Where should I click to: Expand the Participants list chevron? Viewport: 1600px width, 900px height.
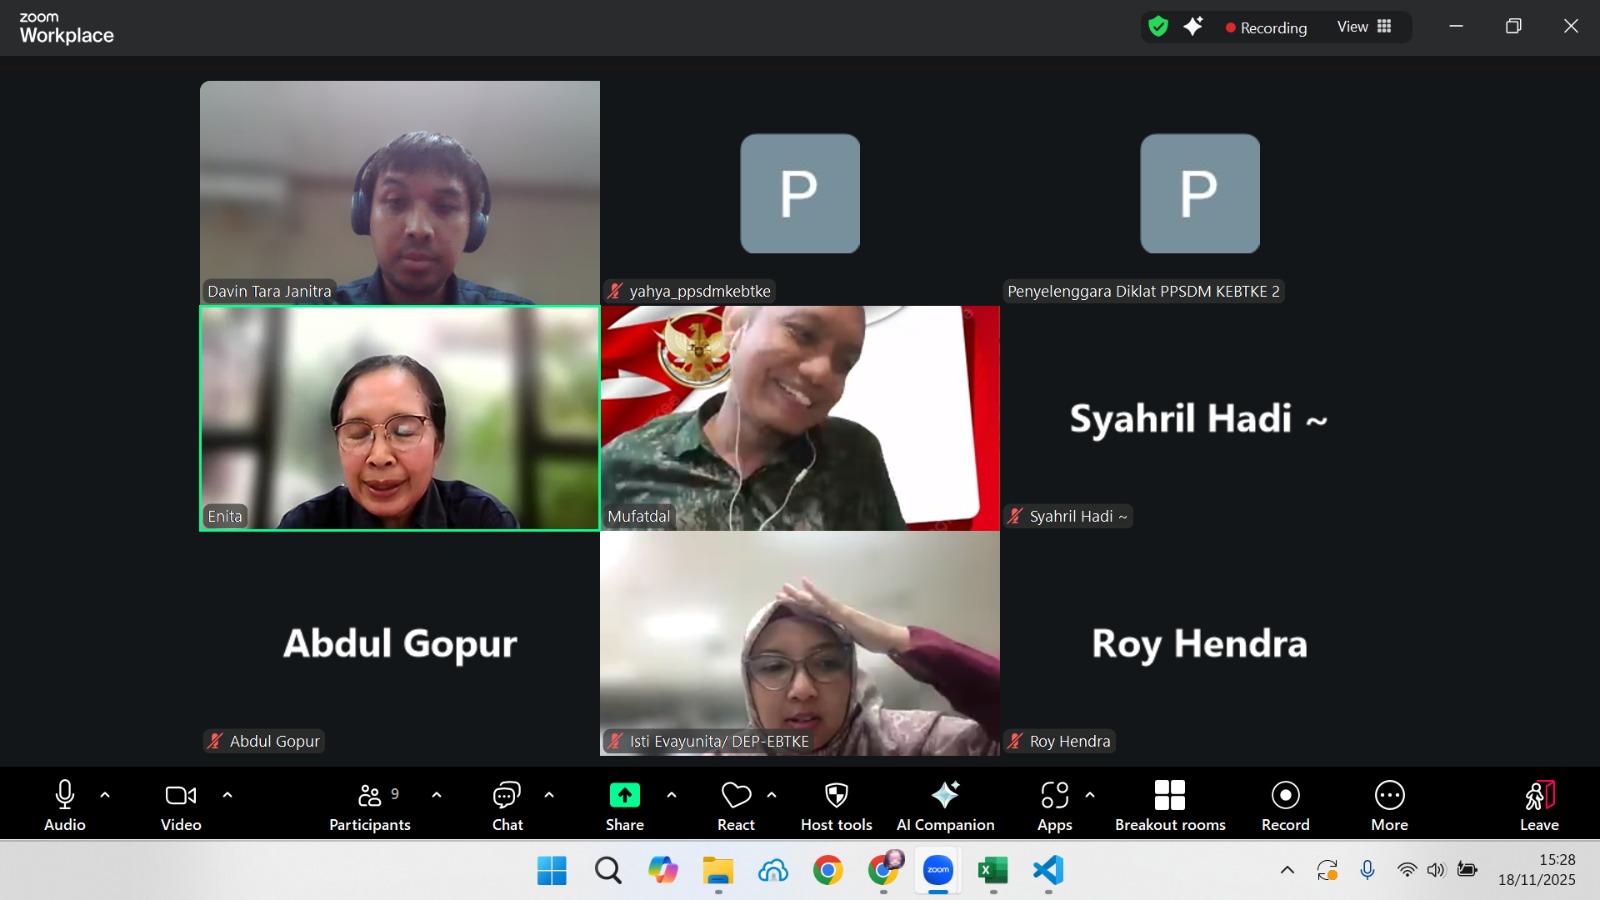point(436,795)
